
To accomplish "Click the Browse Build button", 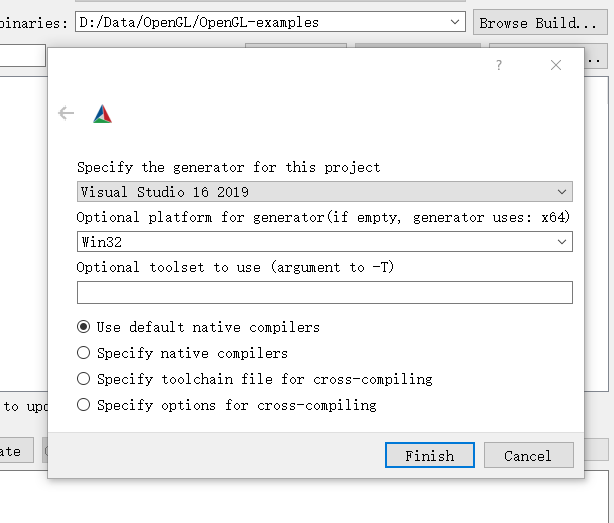I will (x=541, y=22).
